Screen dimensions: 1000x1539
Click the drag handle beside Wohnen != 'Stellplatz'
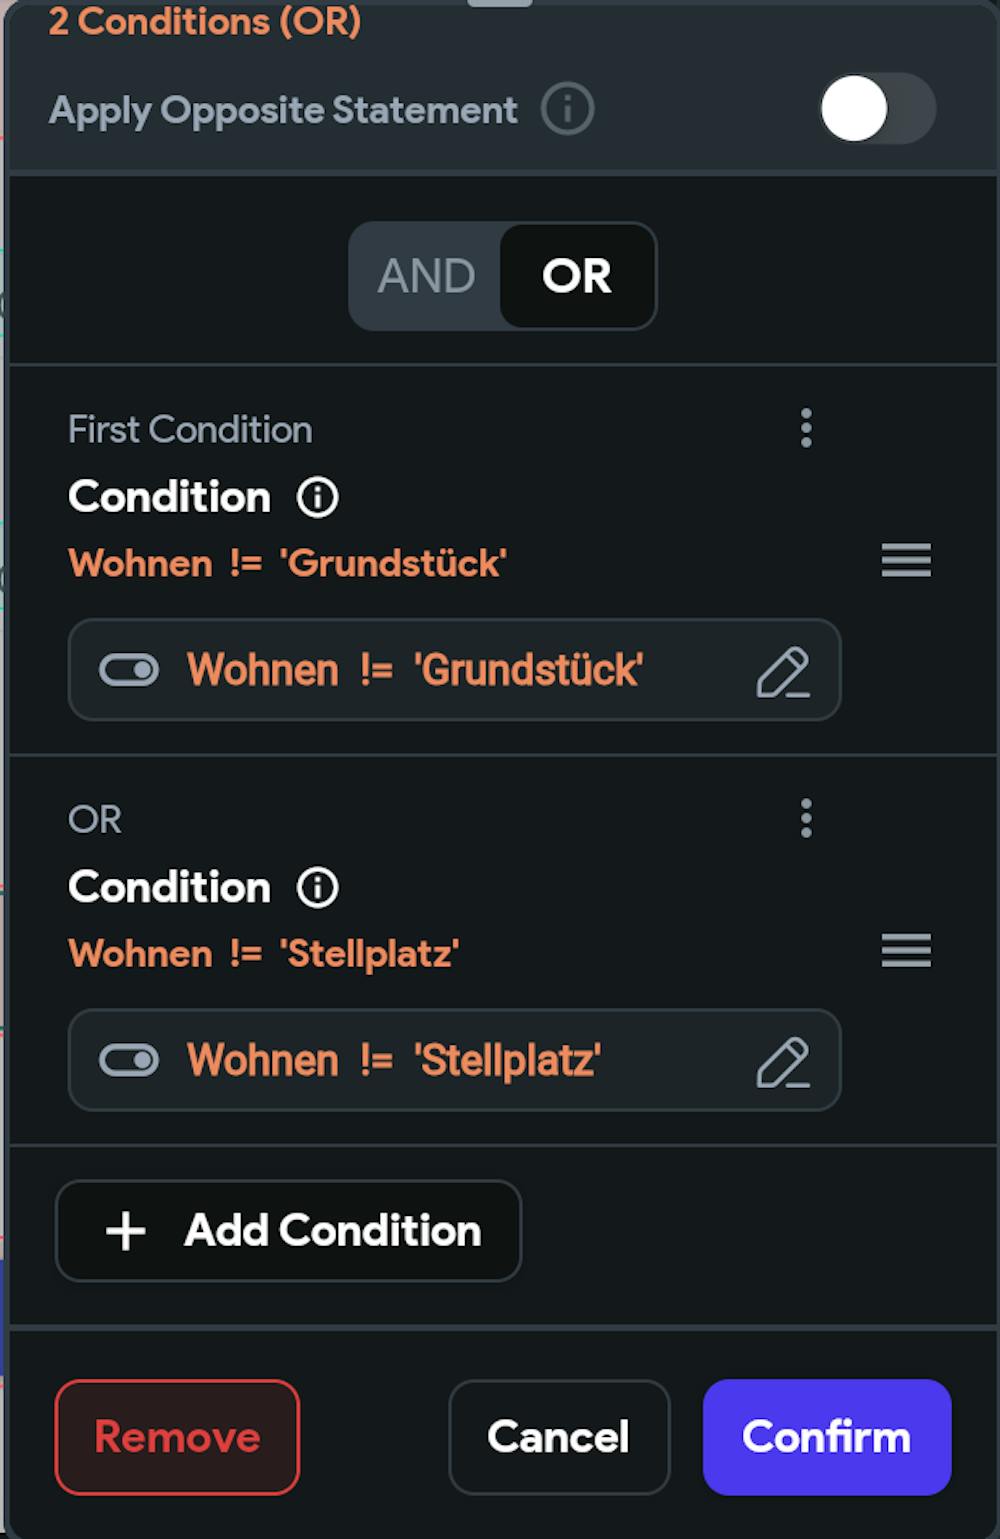coord(904,951)
